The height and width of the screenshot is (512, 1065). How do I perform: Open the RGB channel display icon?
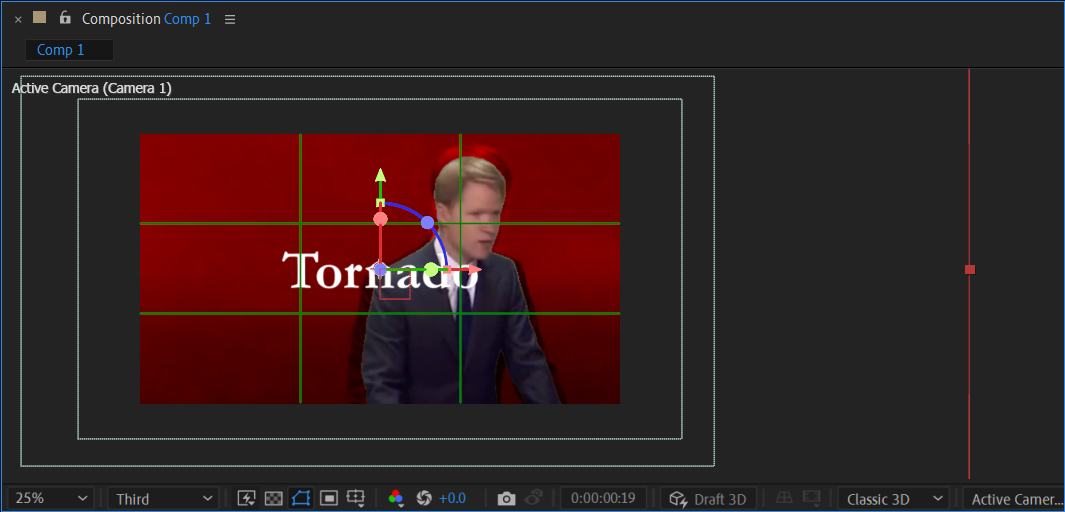(x=396, y=498)
